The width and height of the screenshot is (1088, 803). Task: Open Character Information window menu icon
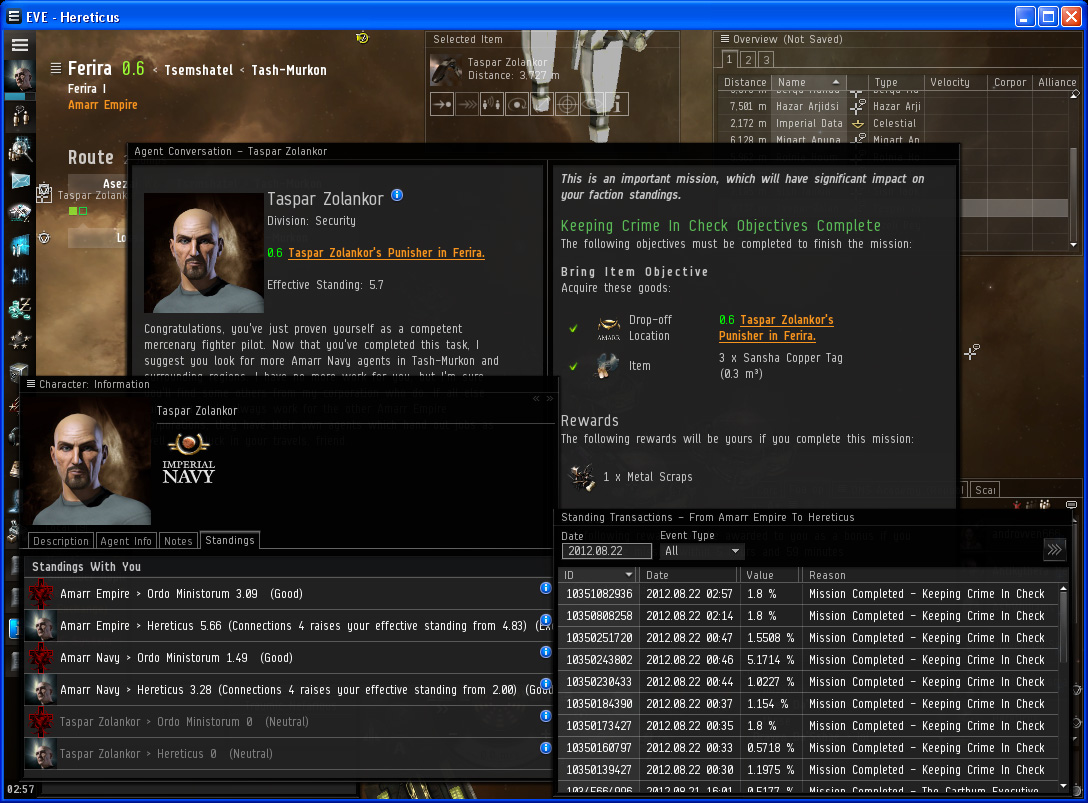click(x=31, y=384)
